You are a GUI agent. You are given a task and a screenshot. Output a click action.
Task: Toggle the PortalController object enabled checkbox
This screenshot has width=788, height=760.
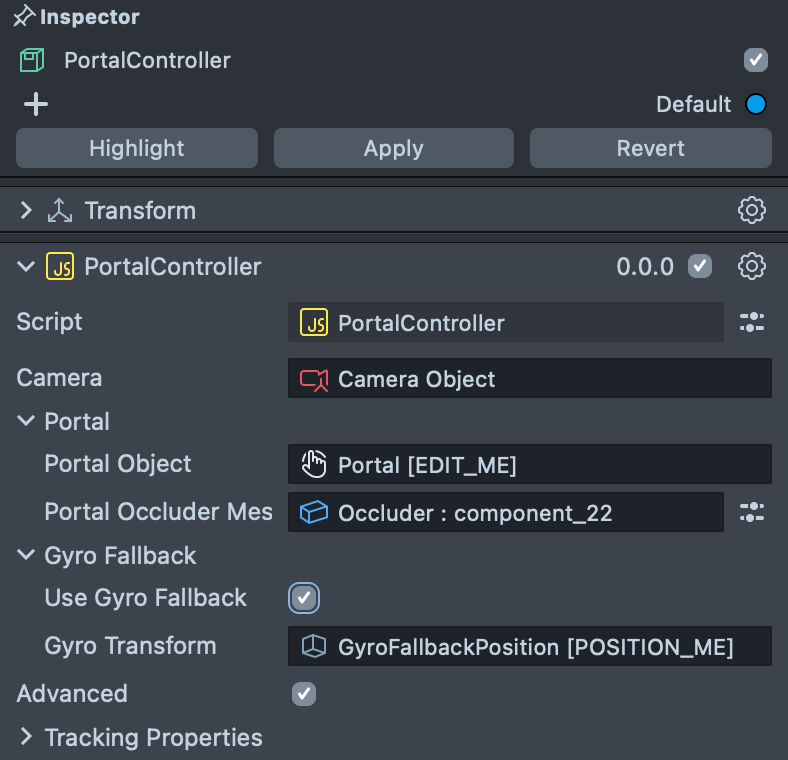point(756,60)
